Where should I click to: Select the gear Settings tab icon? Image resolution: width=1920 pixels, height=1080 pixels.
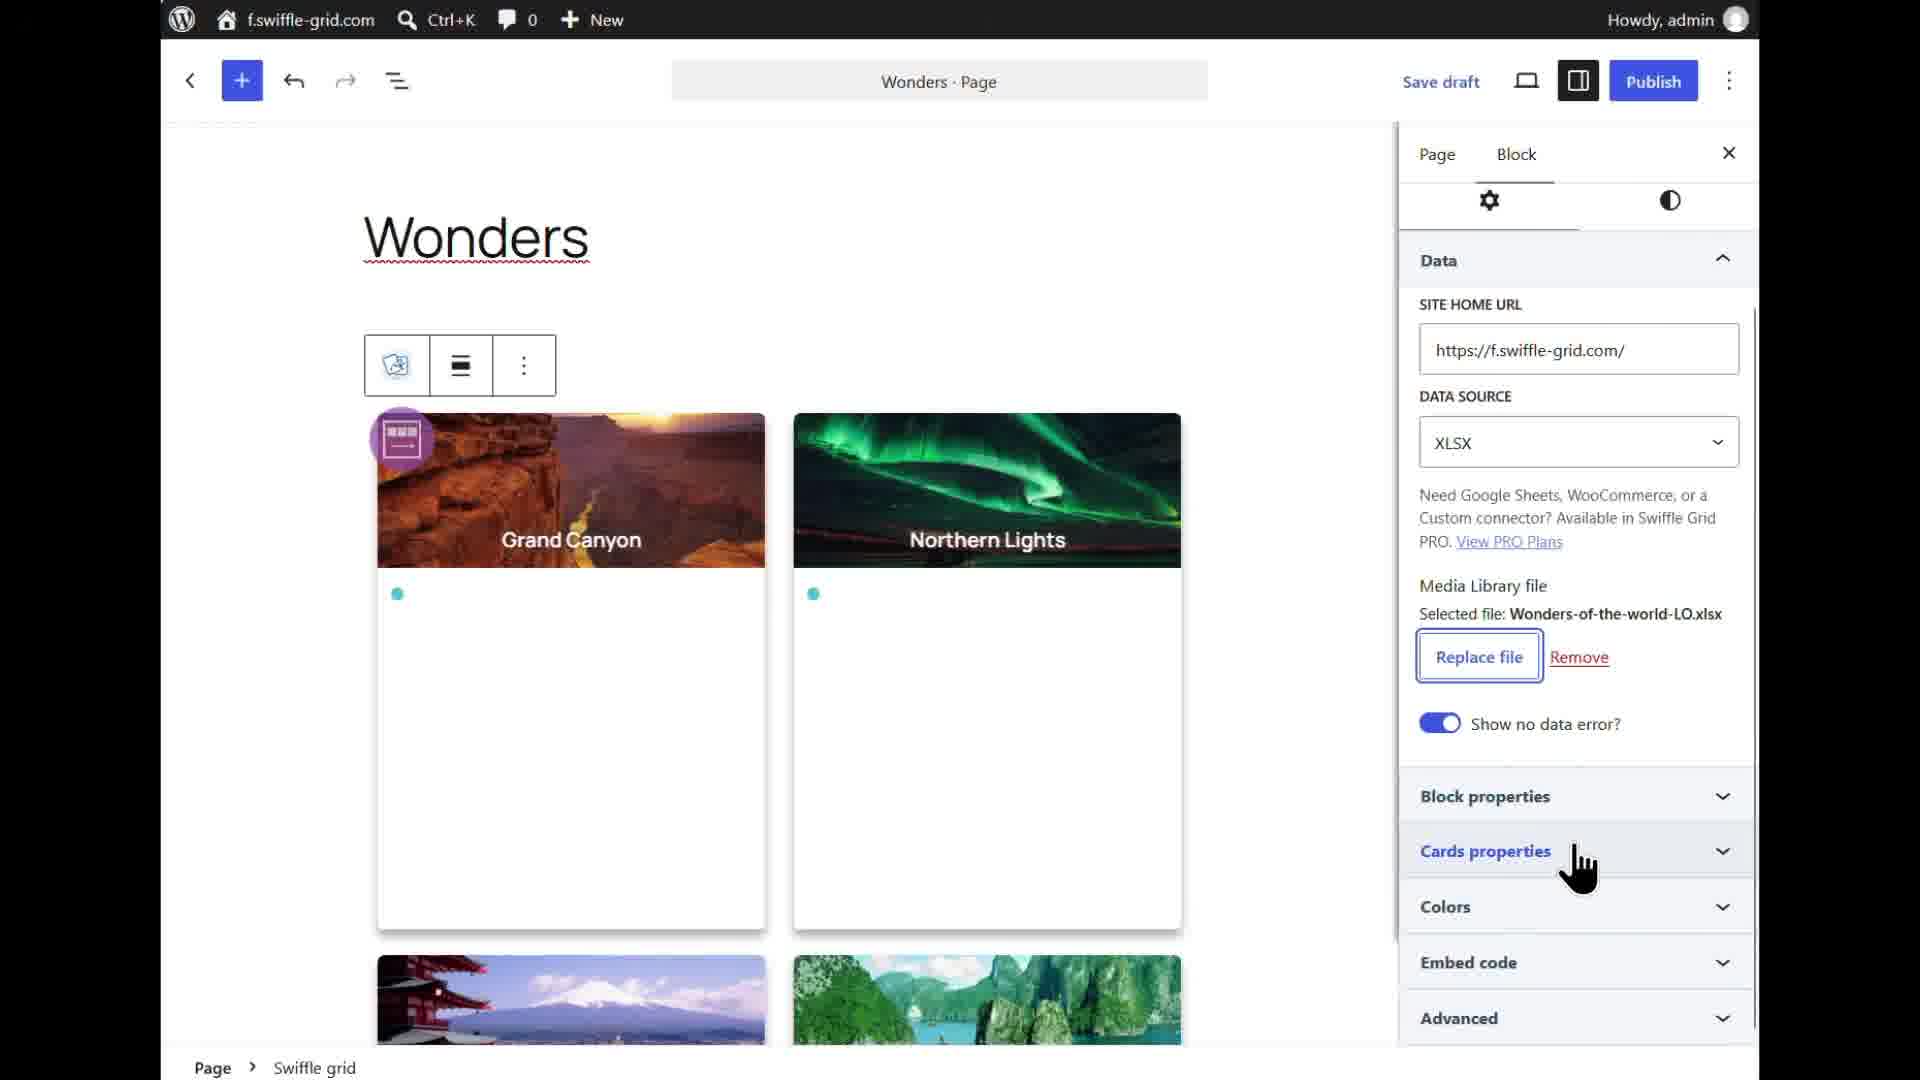tap(1489, 201)
